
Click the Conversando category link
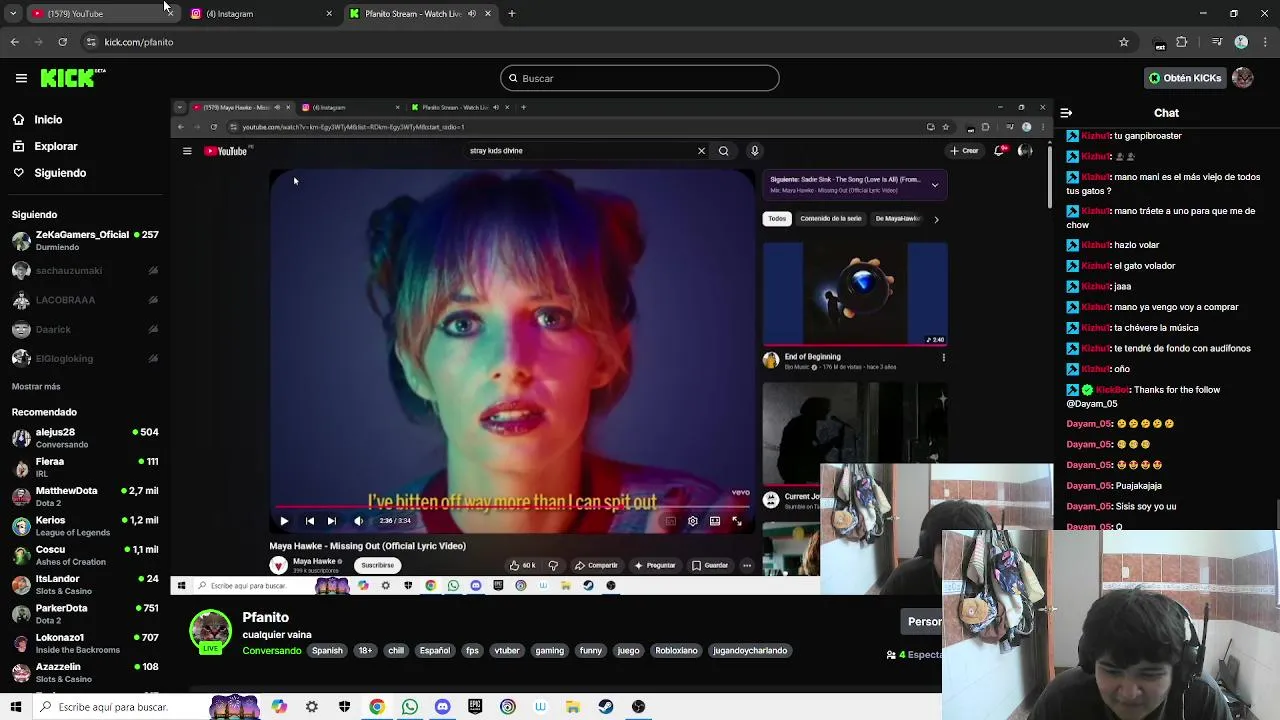click(271, 651)
